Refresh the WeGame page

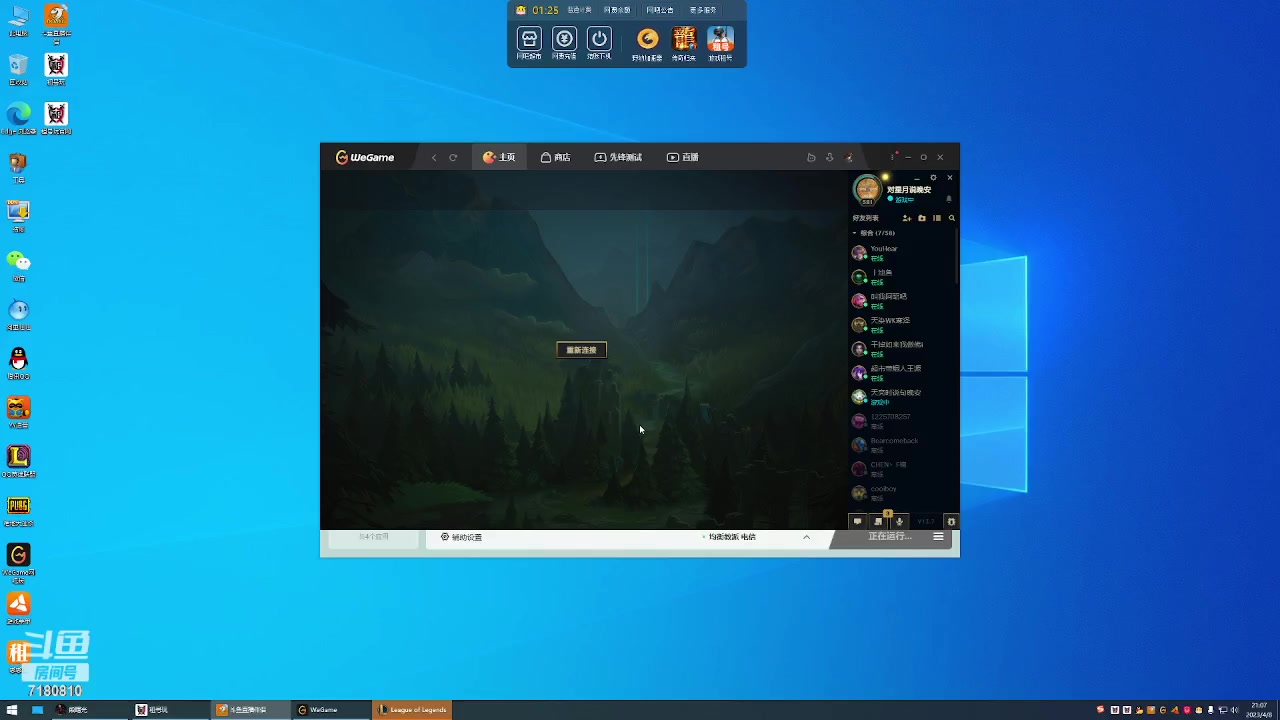tap(453, 157)
